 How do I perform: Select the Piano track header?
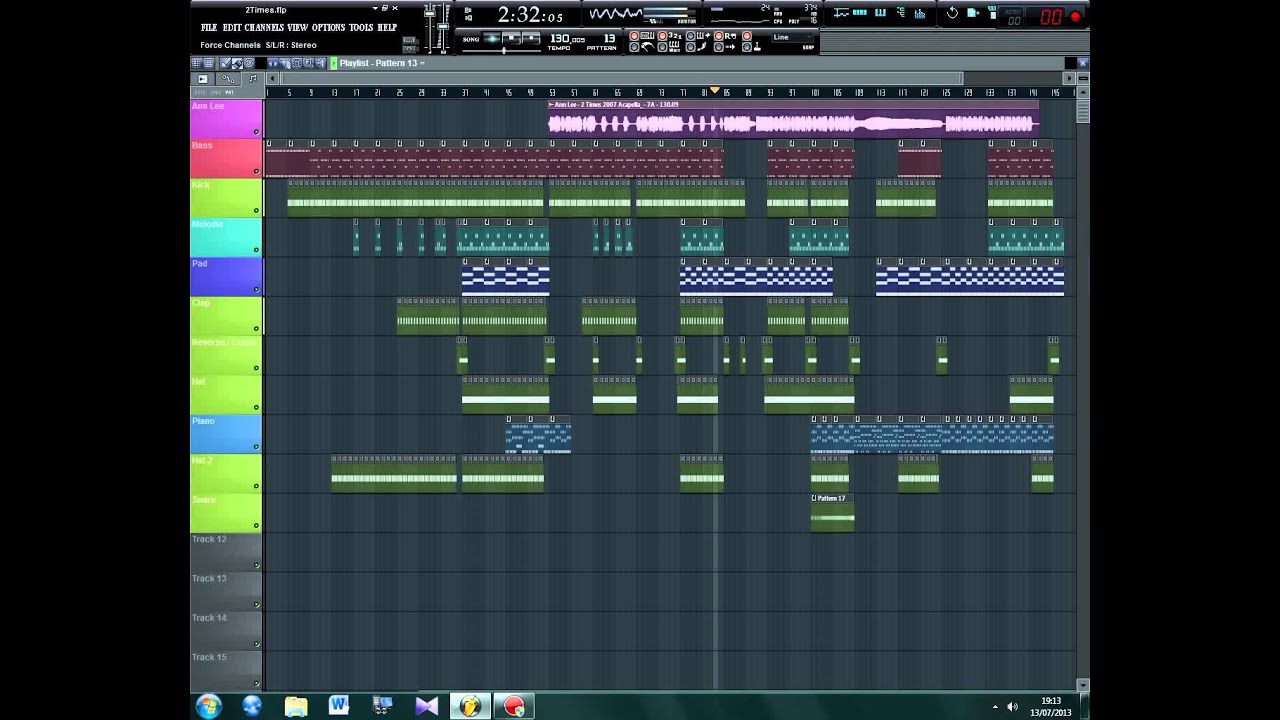(x=226, y=434)
